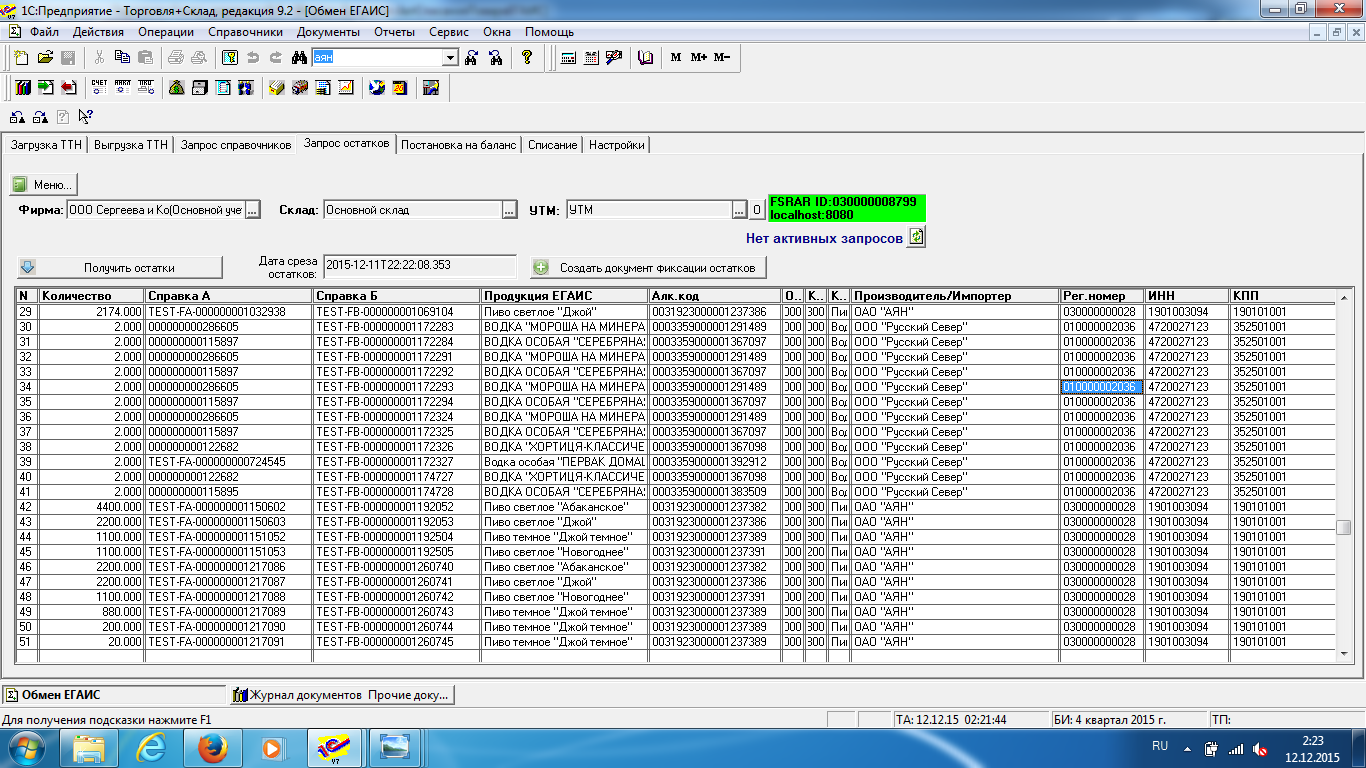Click the colored books journals icon
Viewport: 1366px width, 768px height.
point(22,88)
